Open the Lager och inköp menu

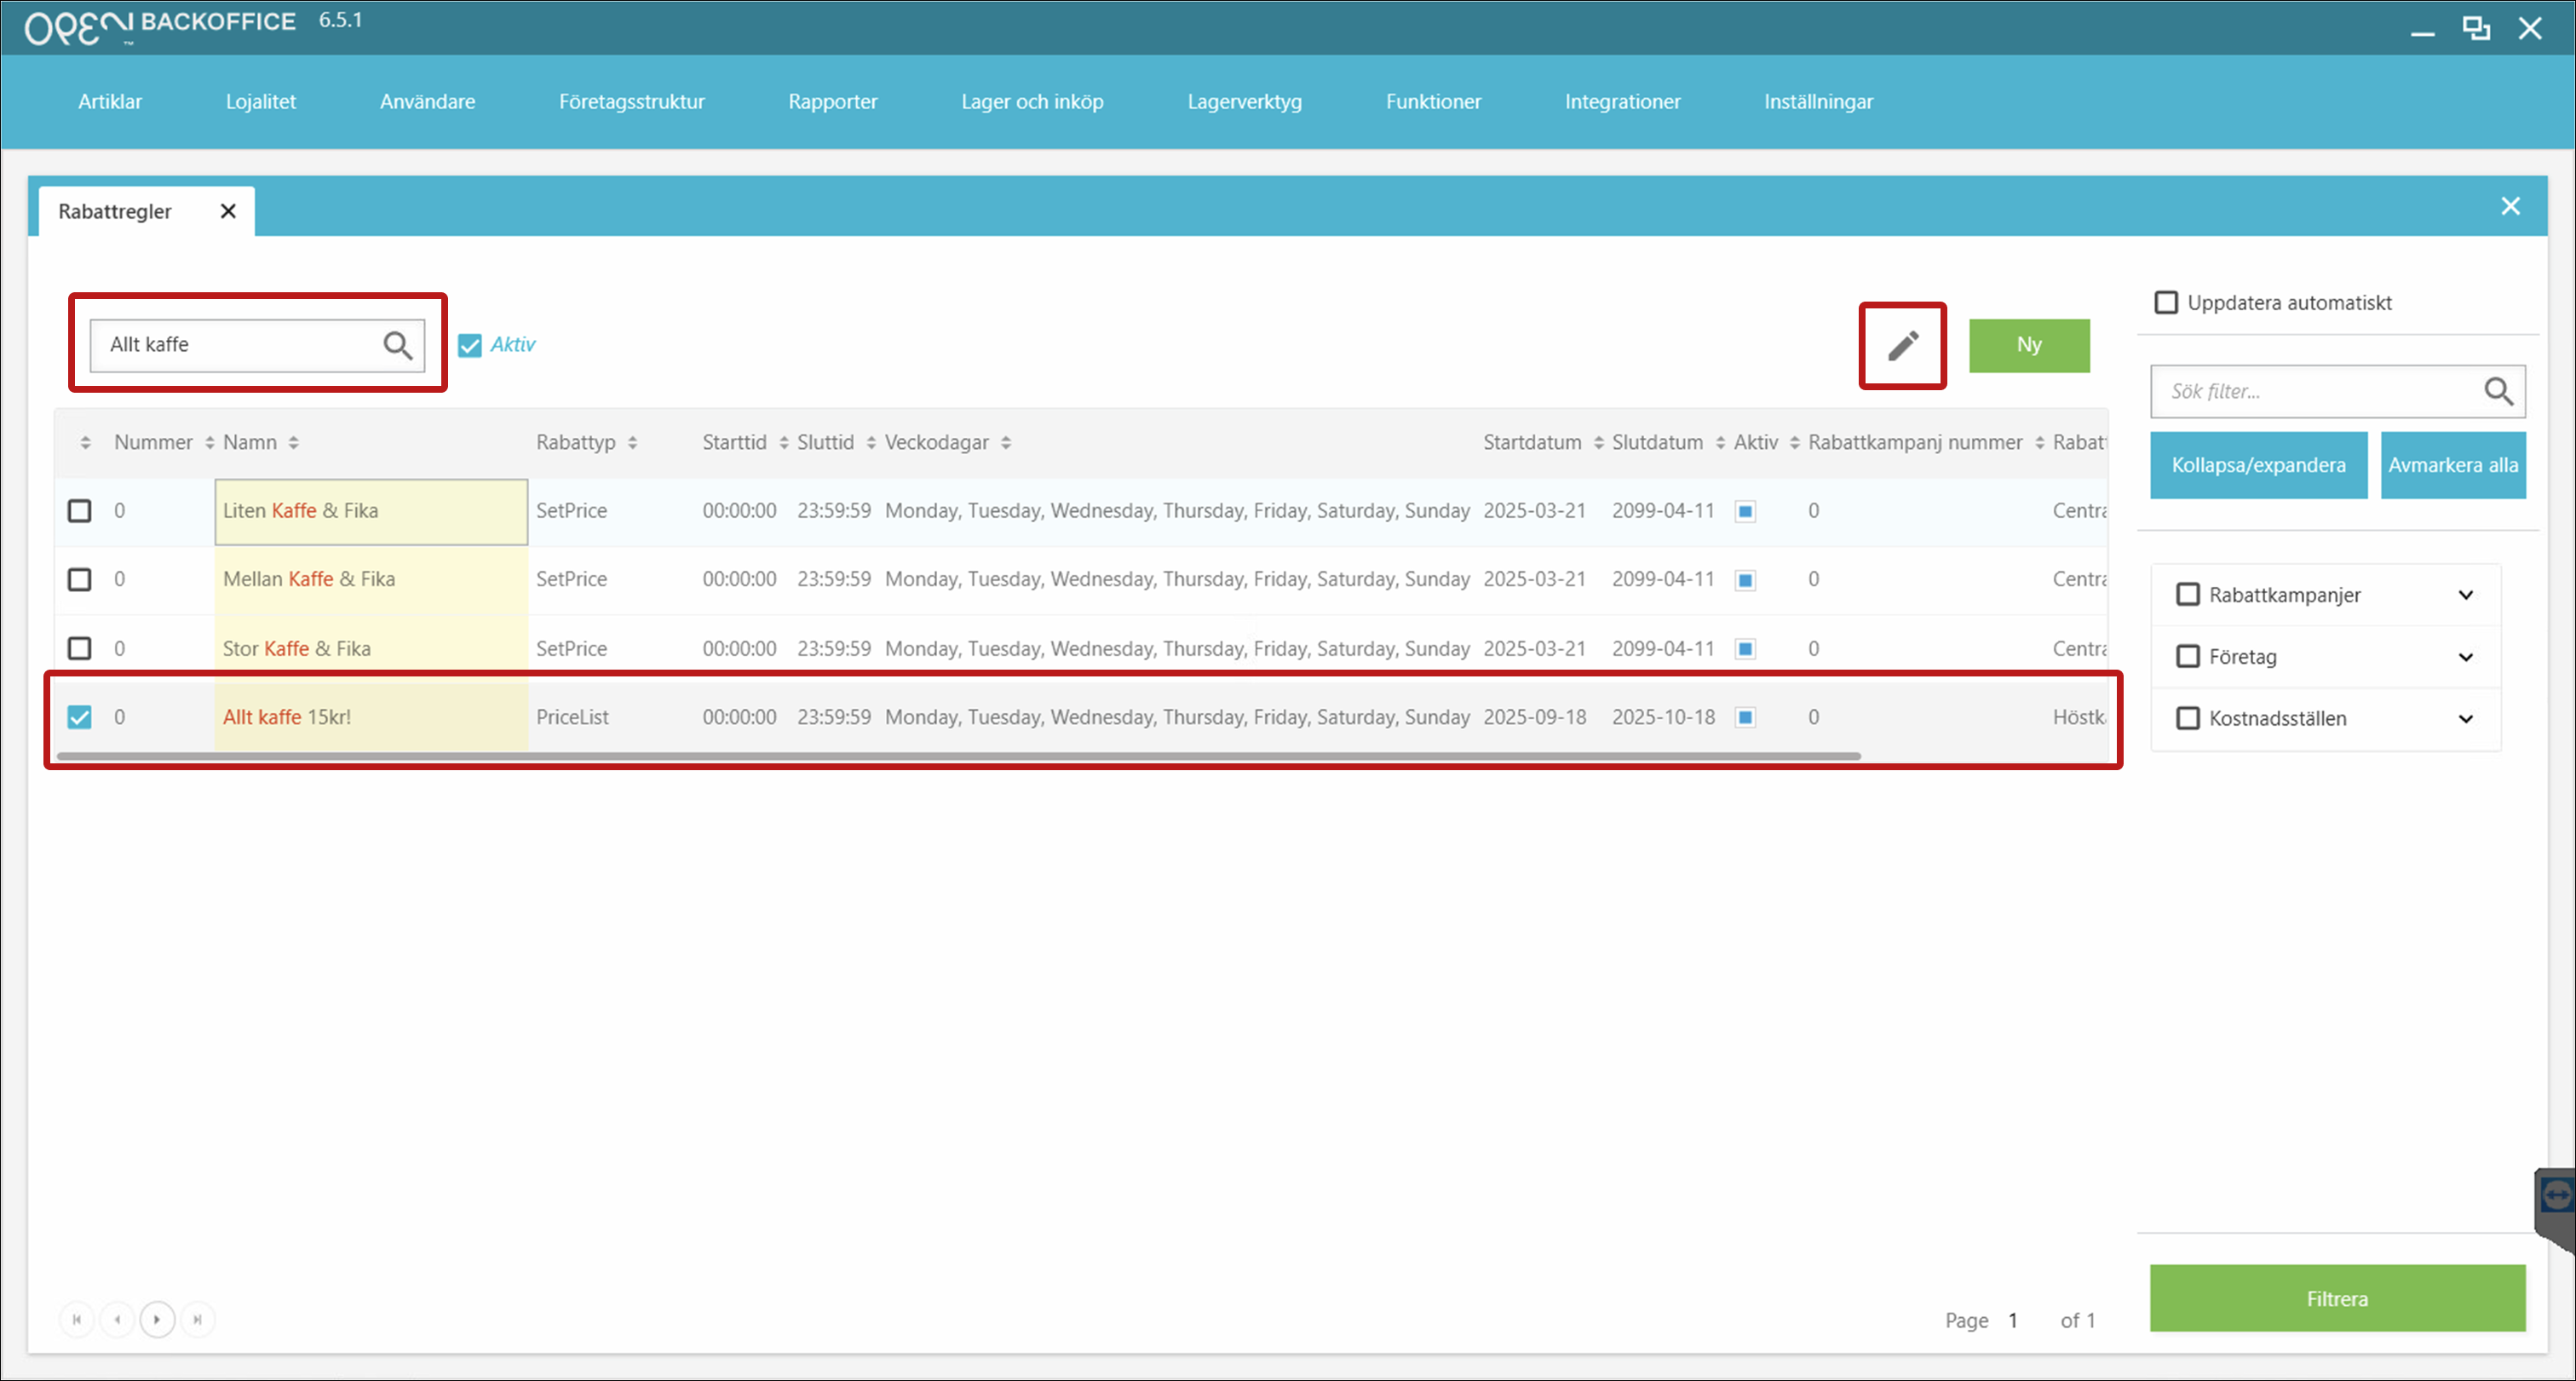pos(1031,102)
